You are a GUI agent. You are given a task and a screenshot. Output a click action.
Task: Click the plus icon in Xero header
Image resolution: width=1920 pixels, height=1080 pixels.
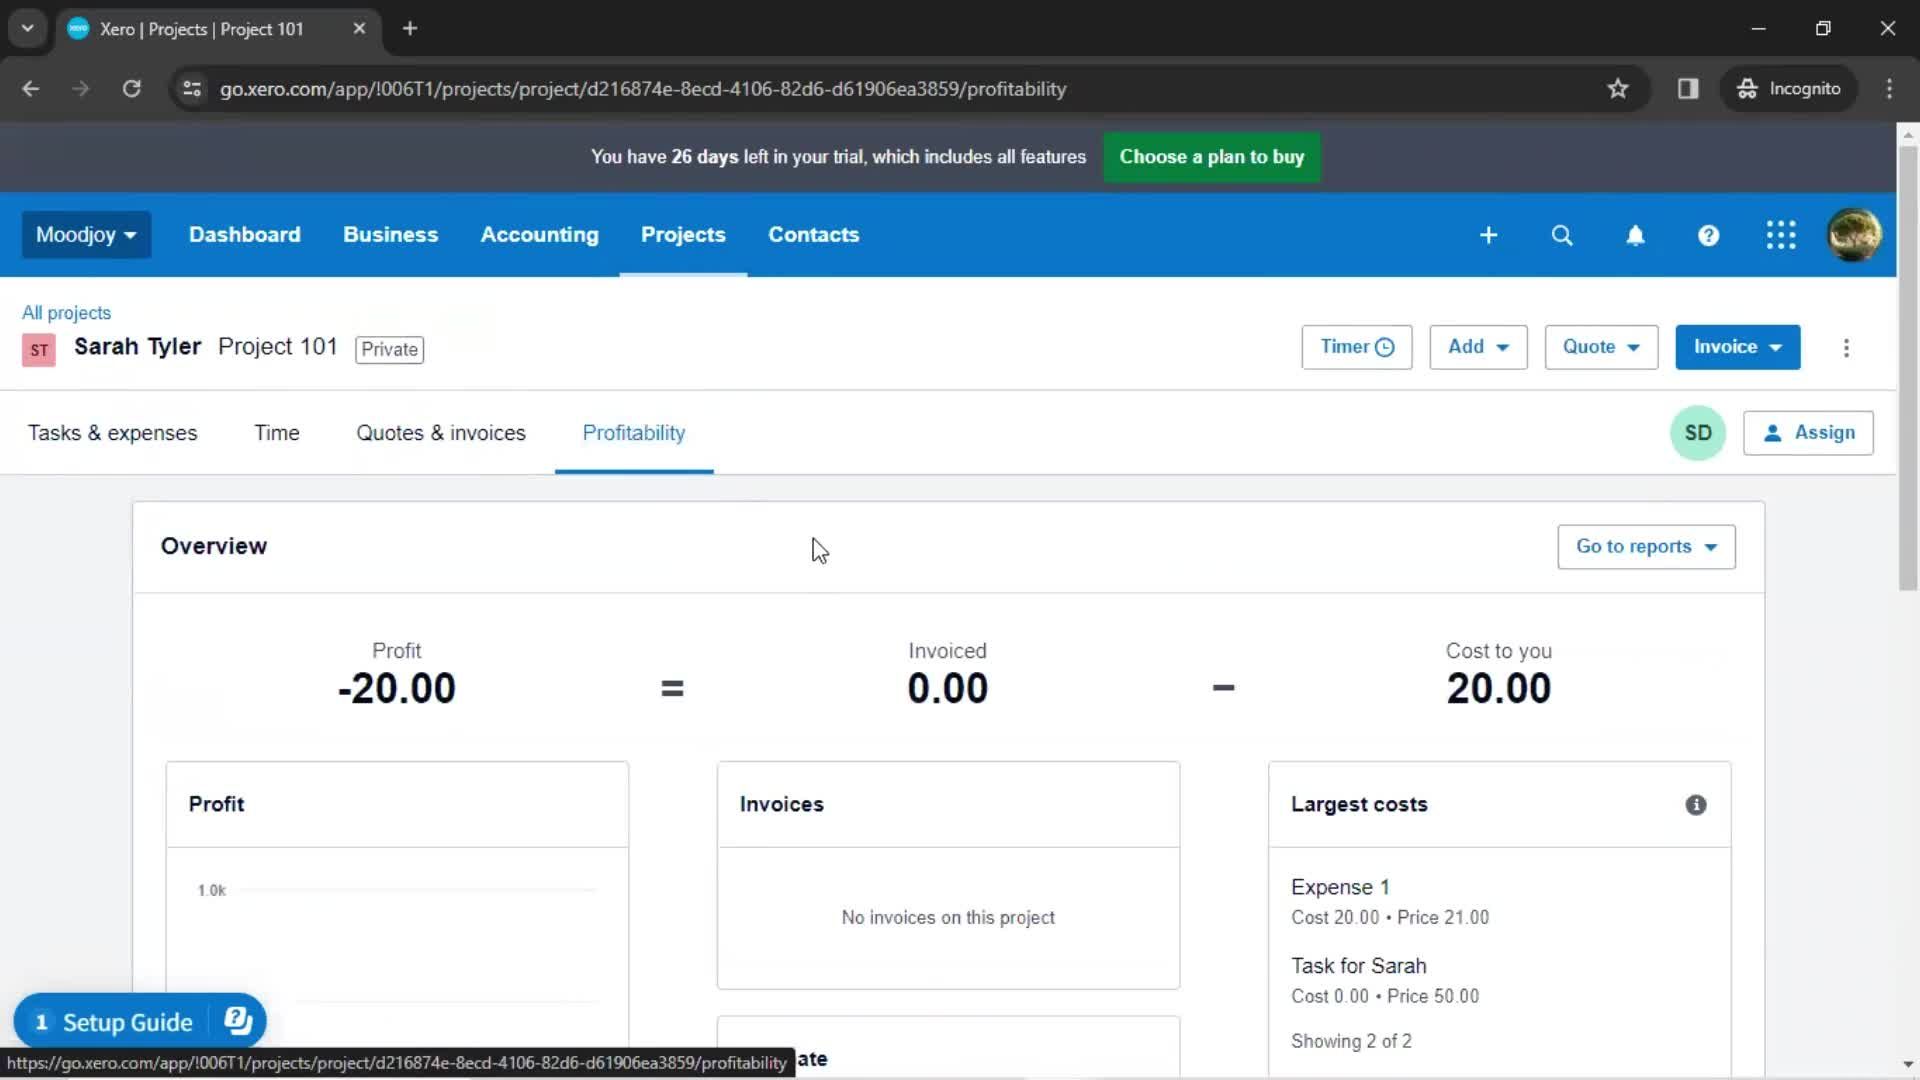[x=1488, y=235]
